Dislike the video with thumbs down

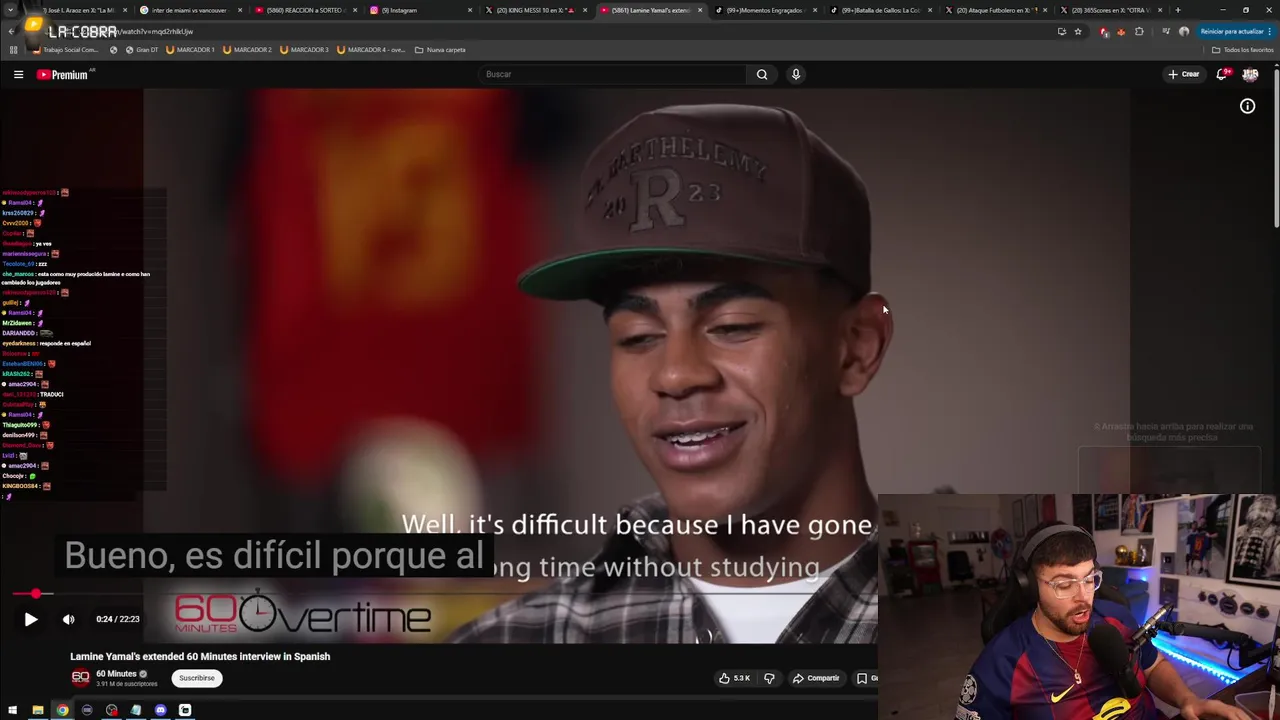click(769, 678)
